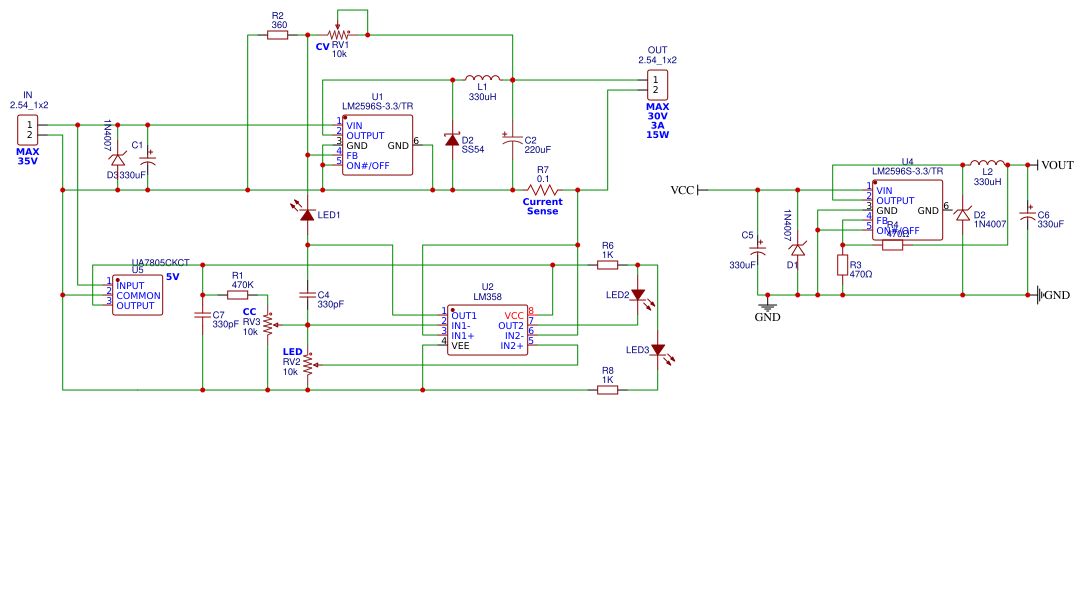Select the VOUT port terminal
Viewport: 1085px width, 605px height.
(1051, 165)
